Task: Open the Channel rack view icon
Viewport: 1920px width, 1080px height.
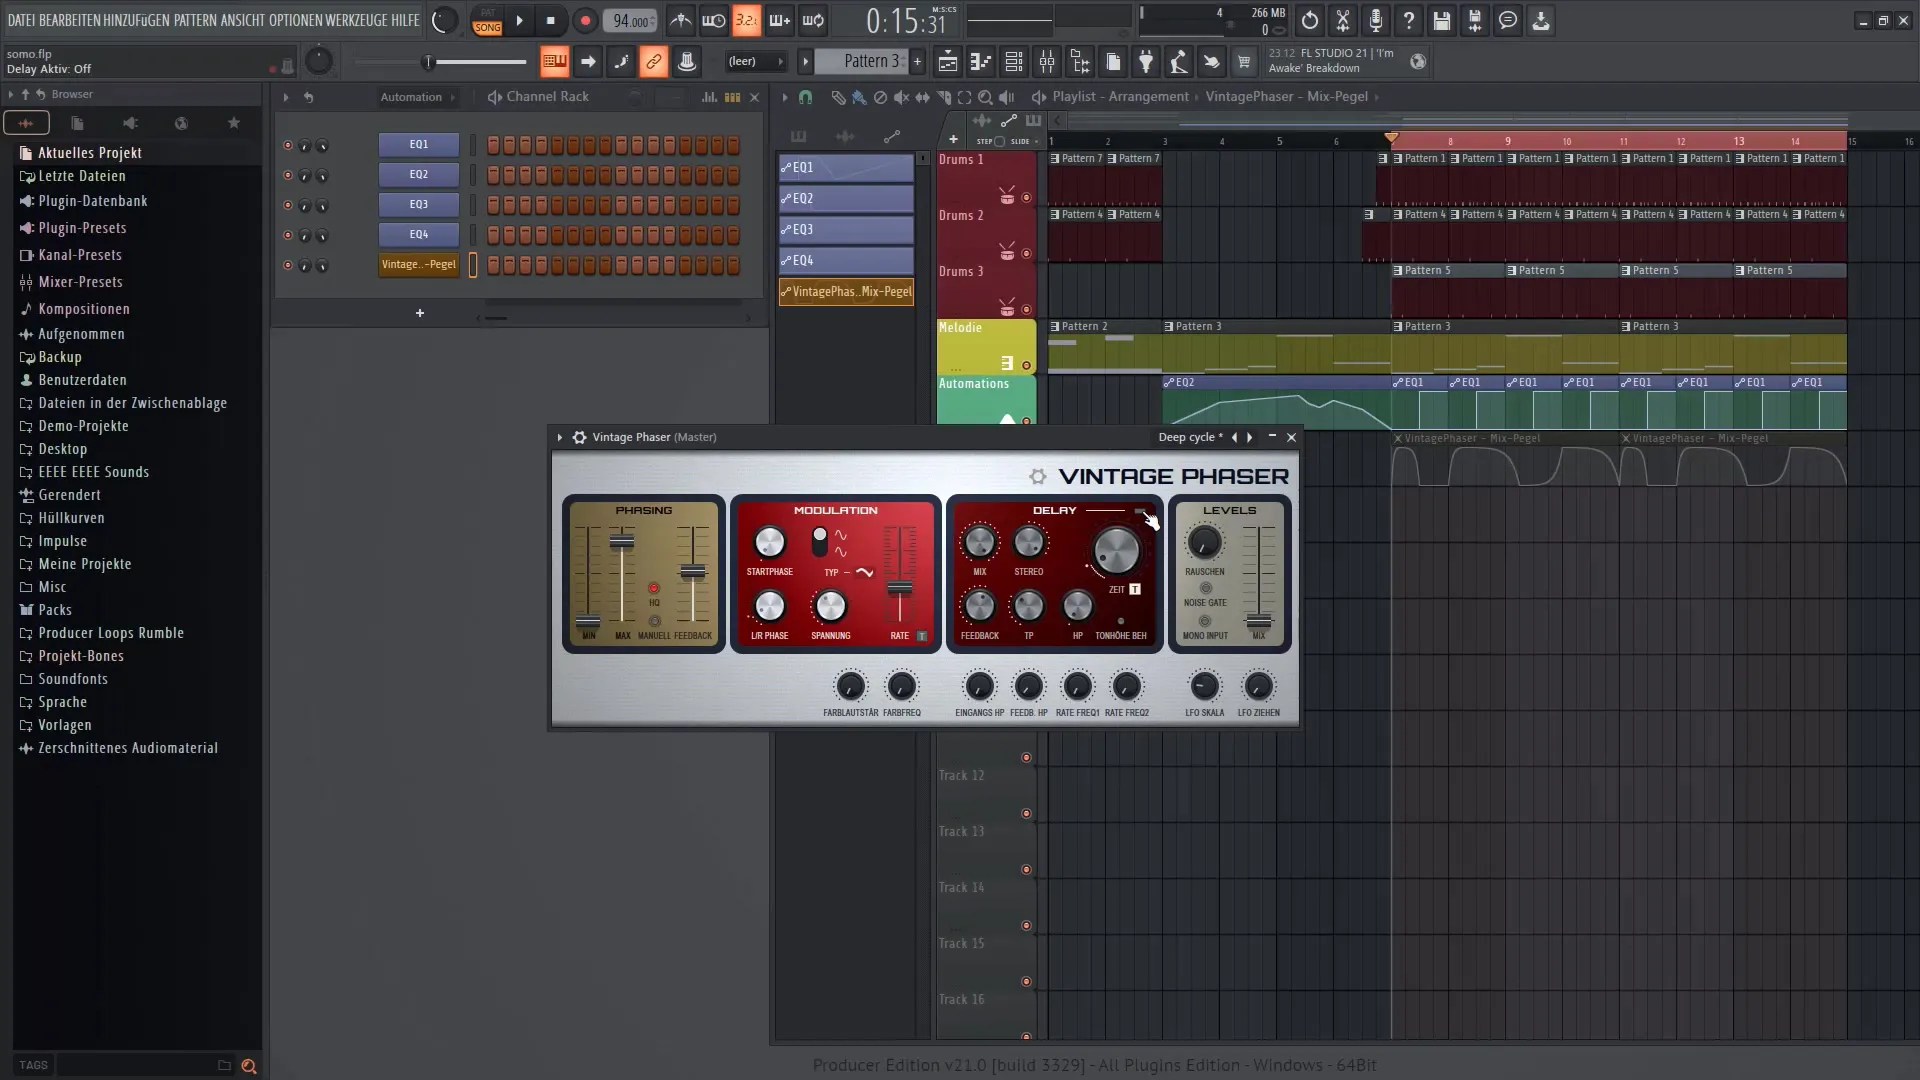Action: tap(1014, 62)
